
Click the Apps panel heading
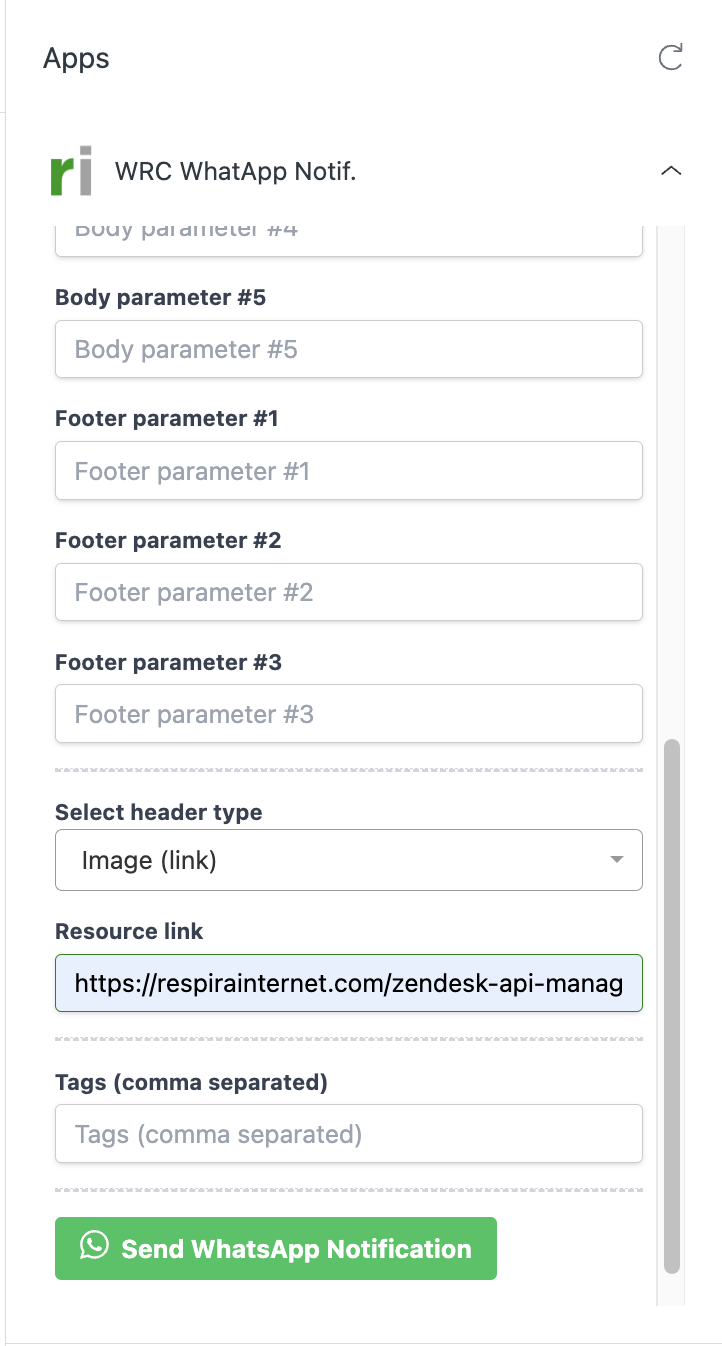[x=75, y=58]
